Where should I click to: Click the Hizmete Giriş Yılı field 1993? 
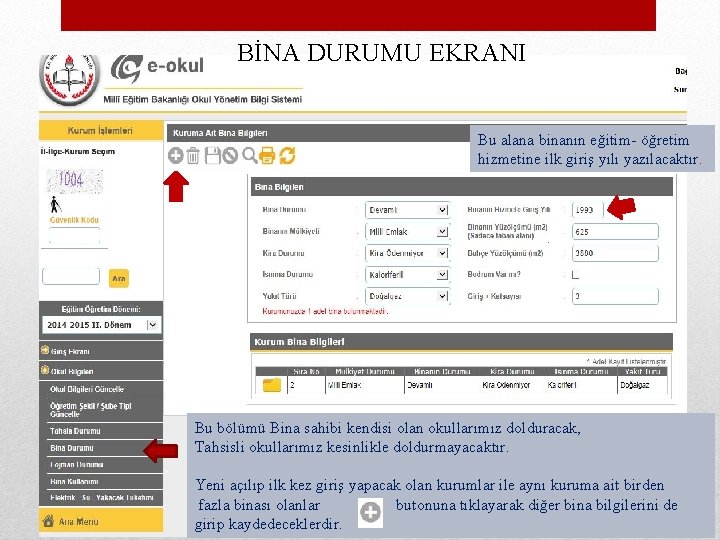pyautogui.click(x=587, y=210)
